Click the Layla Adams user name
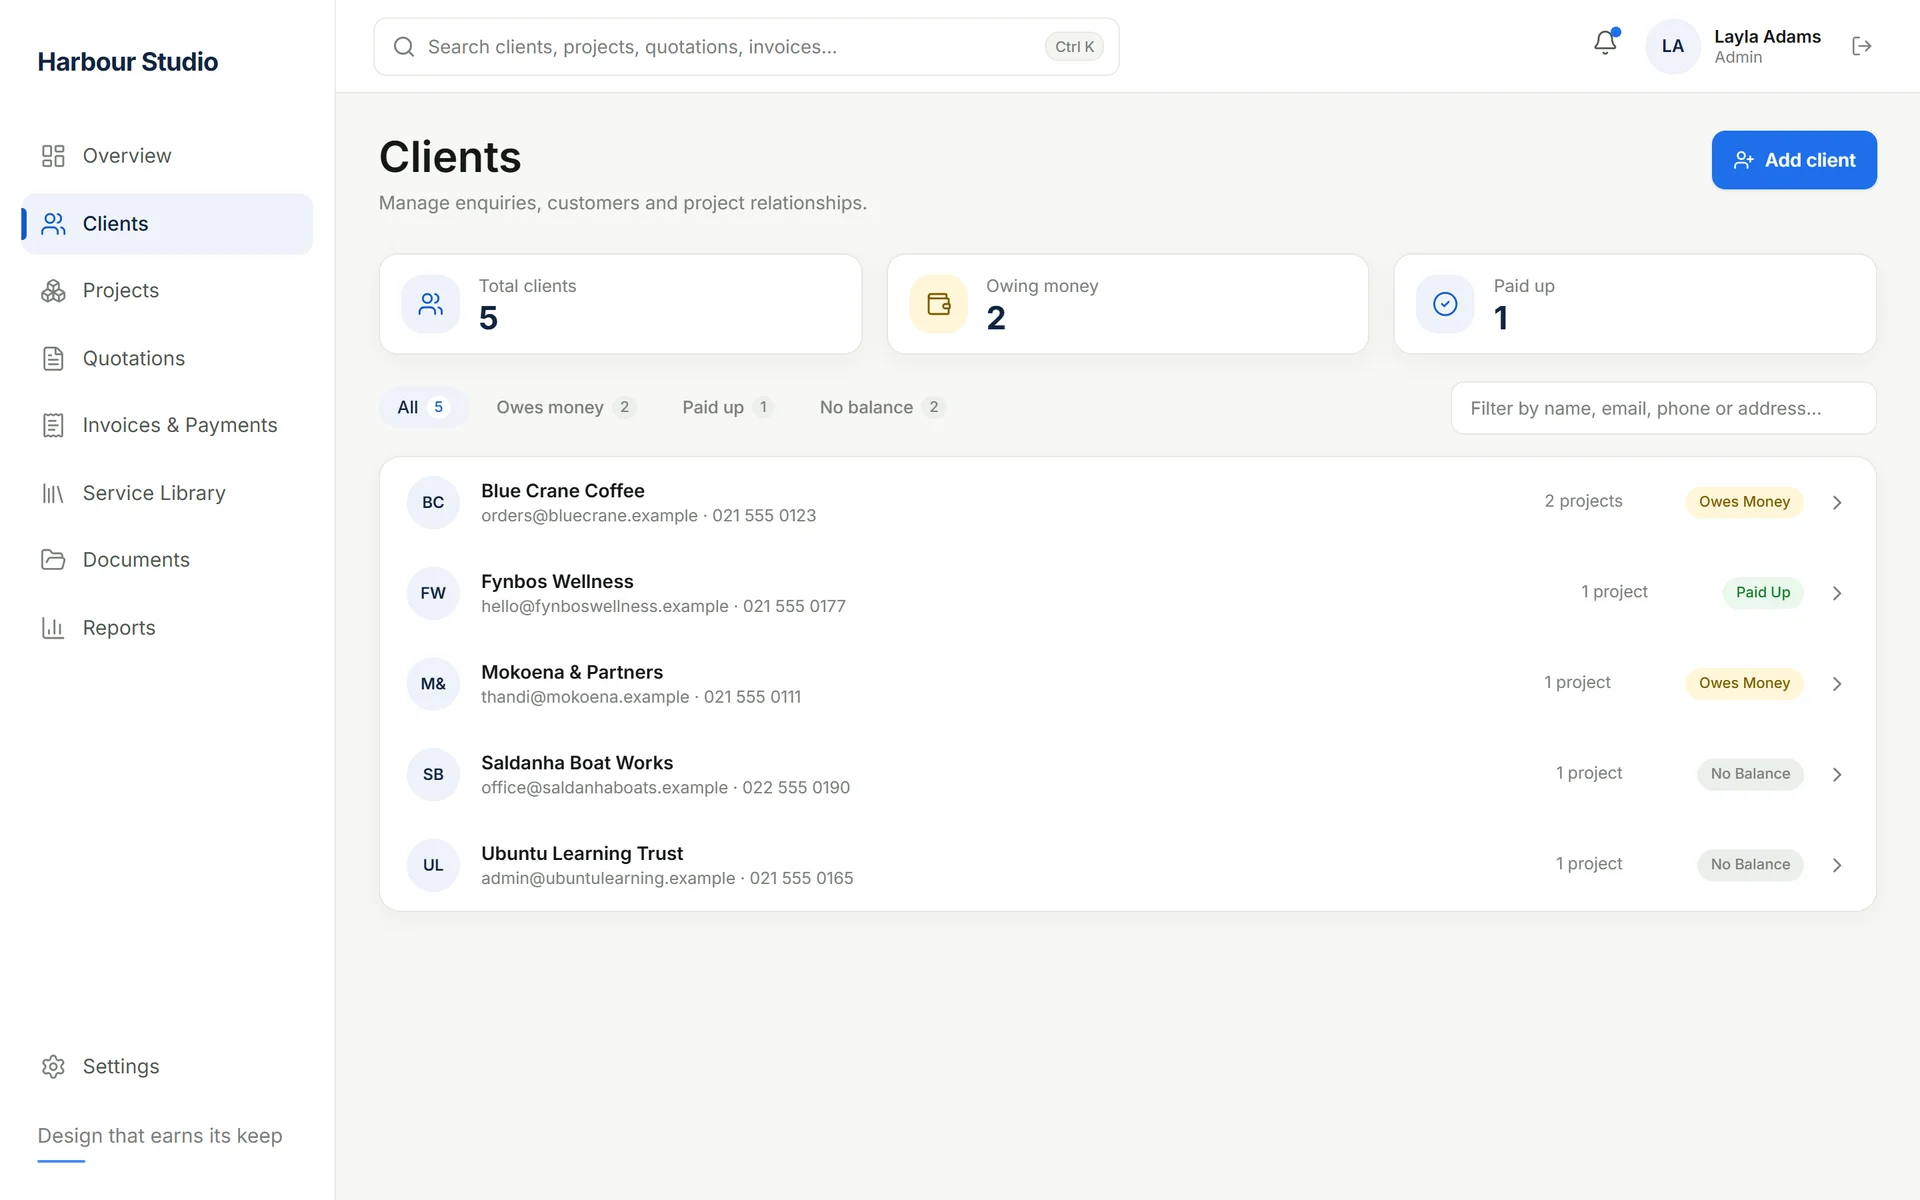1920x1200 pixels. click(x=1767, y=37)
